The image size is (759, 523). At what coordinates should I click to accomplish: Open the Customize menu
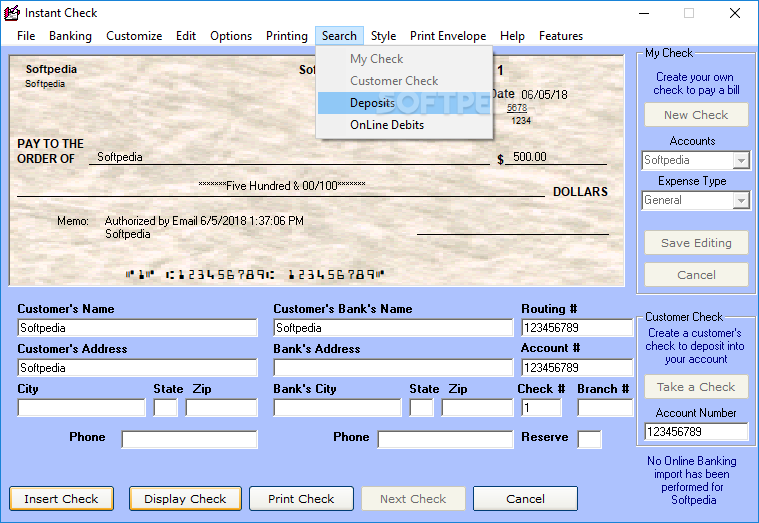click(134, 36)
